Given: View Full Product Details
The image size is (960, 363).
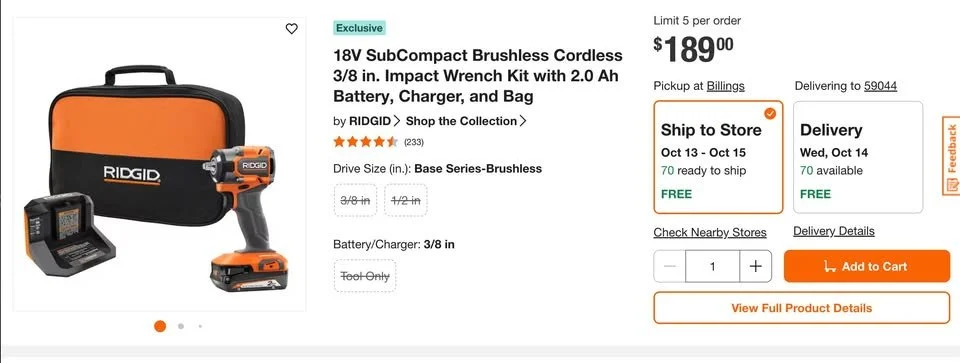Looking at the screenshot, I should click(801, 308).
